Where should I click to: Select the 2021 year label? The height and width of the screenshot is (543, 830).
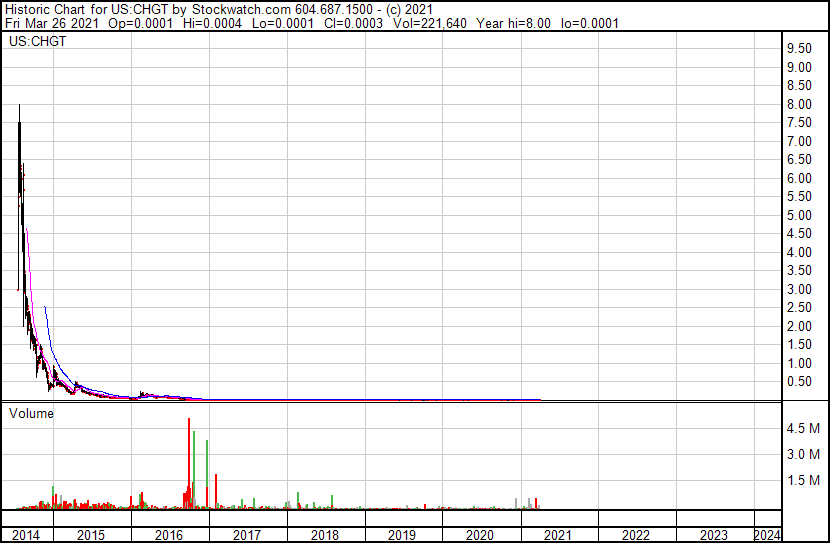click(558, 535)
